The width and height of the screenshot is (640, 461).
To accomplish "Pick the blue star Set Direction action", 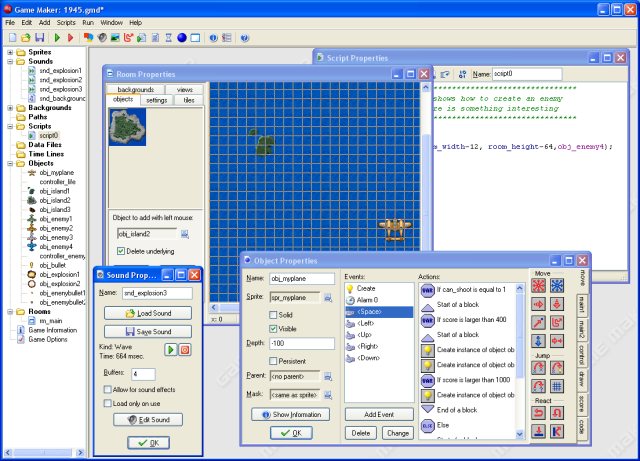I will [557, 285].
